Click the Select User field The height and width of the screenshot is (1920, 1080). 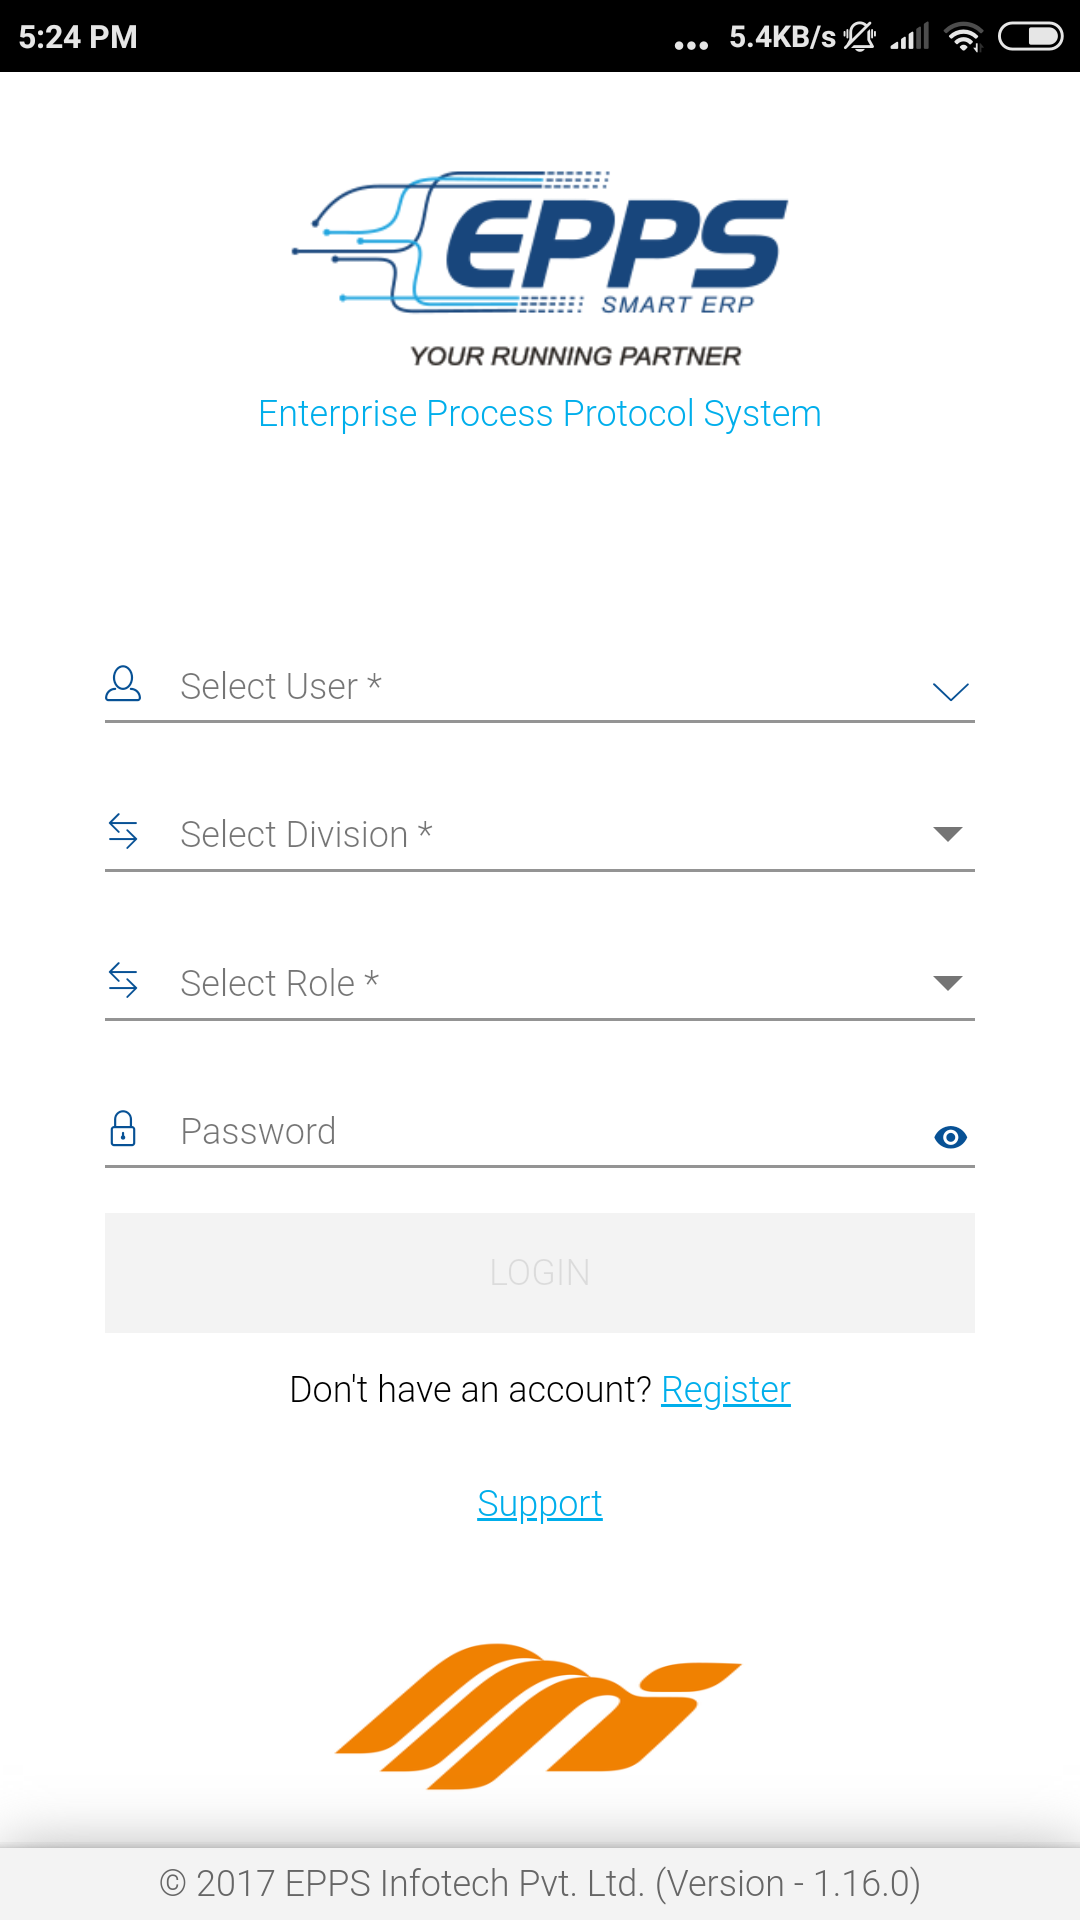(x=540, y=687)
